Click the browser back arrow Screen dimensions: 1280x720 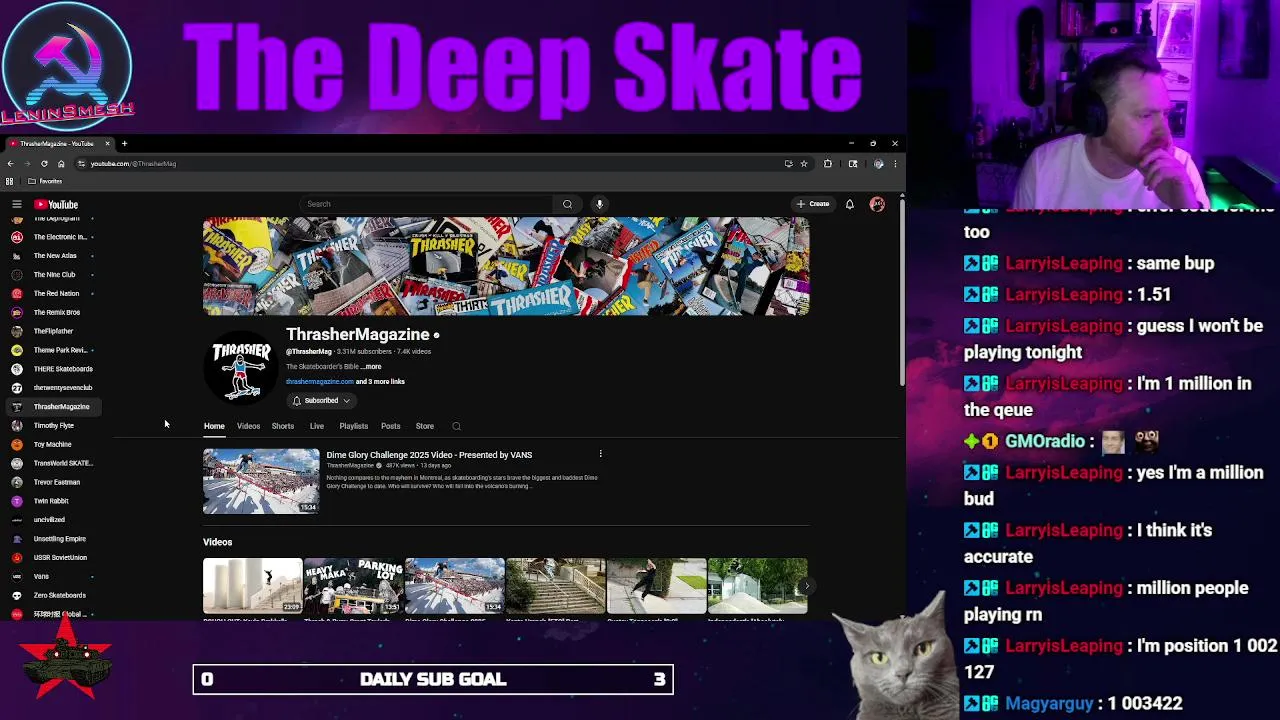[x=10, y=164]
